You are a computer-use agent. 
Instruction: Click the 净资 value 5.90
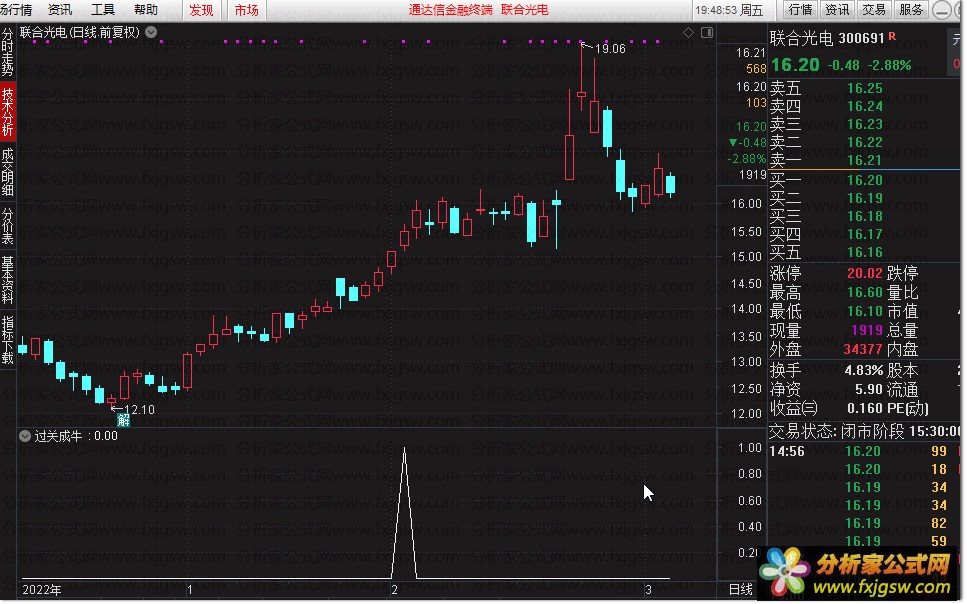869,390
